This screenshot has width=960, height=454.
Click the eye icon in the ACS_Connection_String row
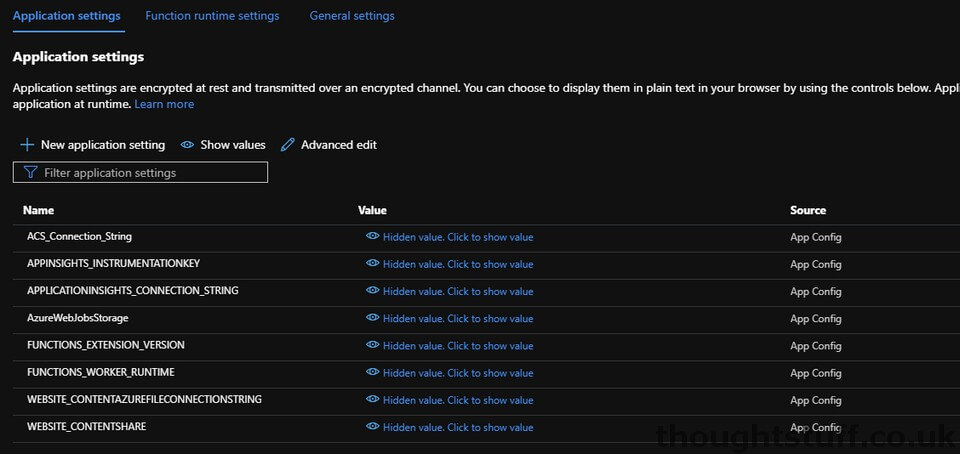(x=372, y=236)
